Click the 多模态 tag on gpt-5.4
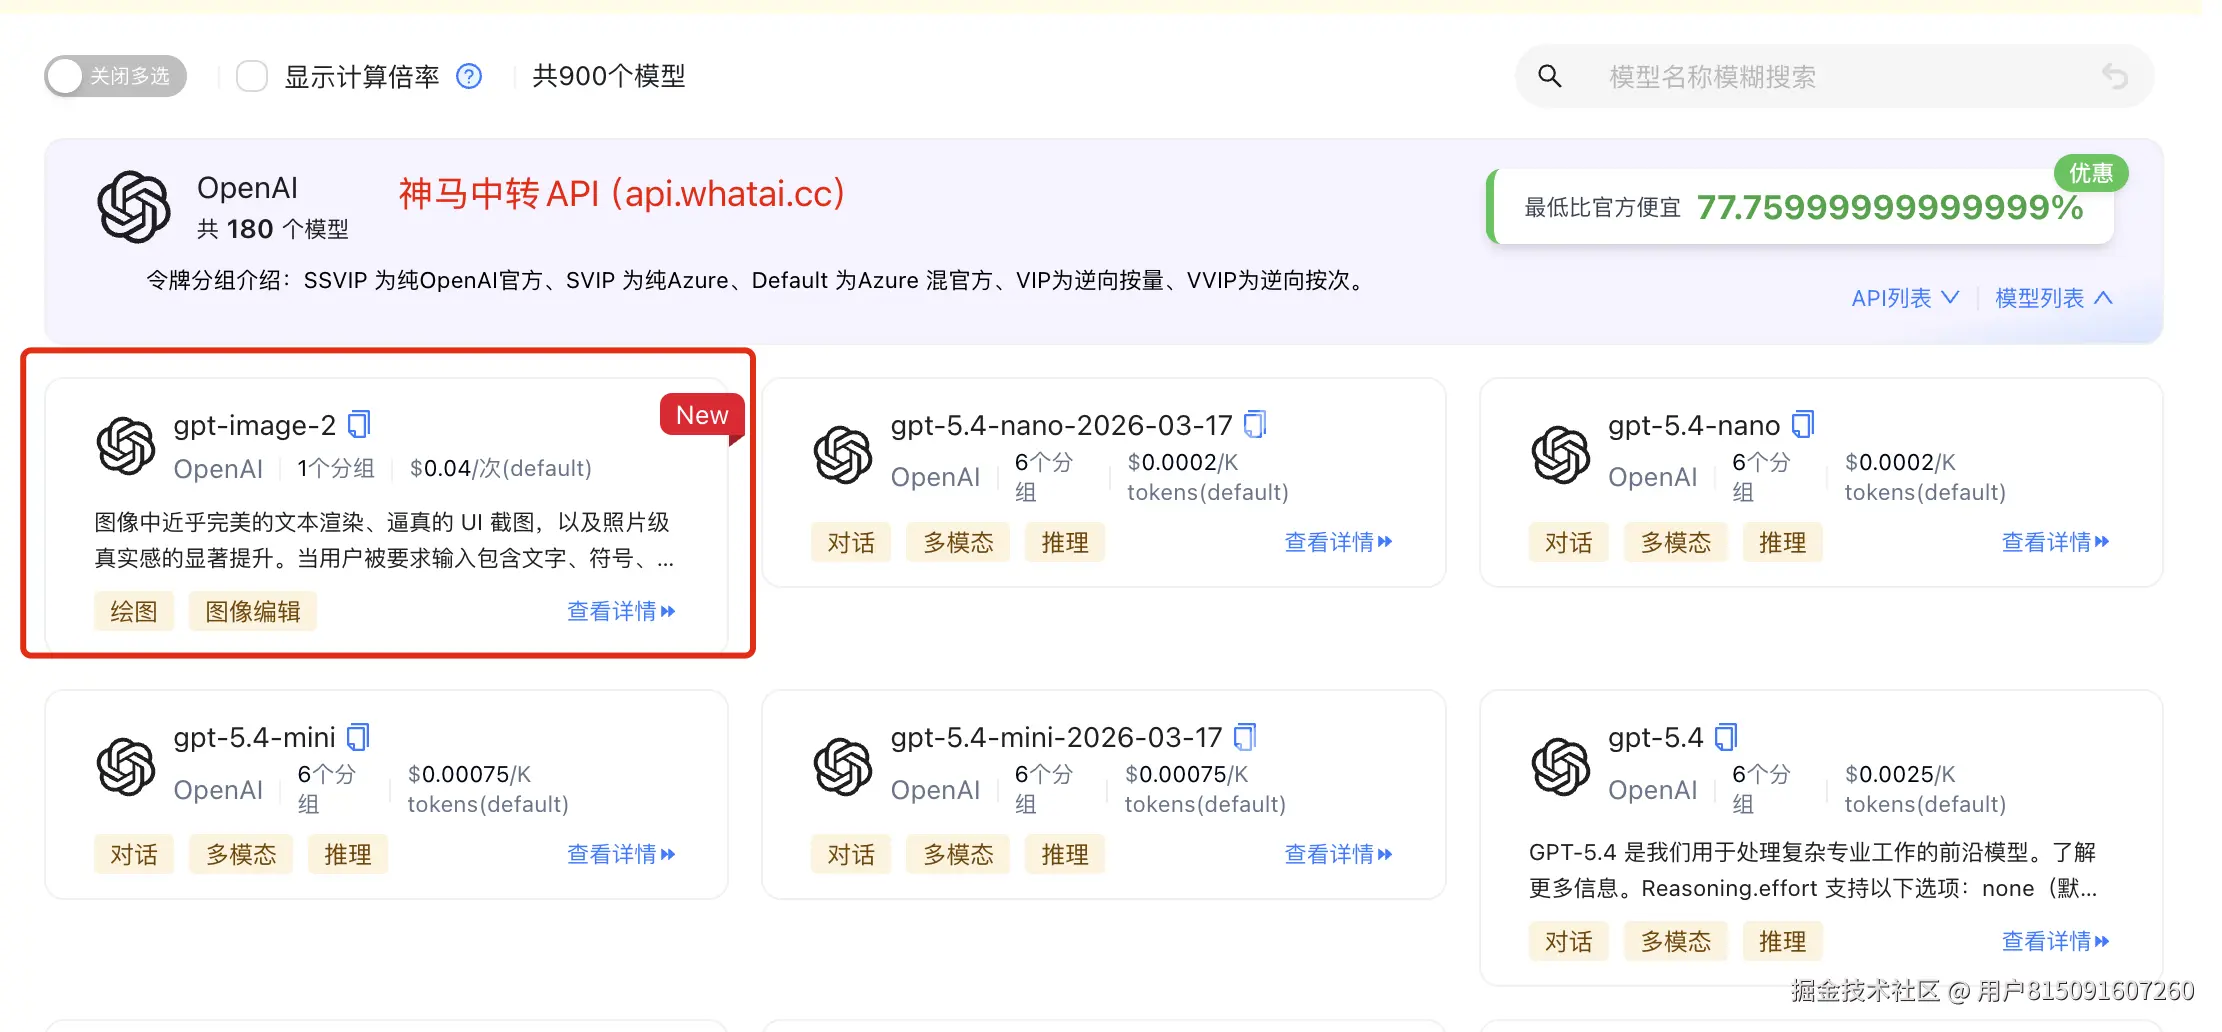The width and height of the screenshot is (2222, 1032). [1675, 941]
